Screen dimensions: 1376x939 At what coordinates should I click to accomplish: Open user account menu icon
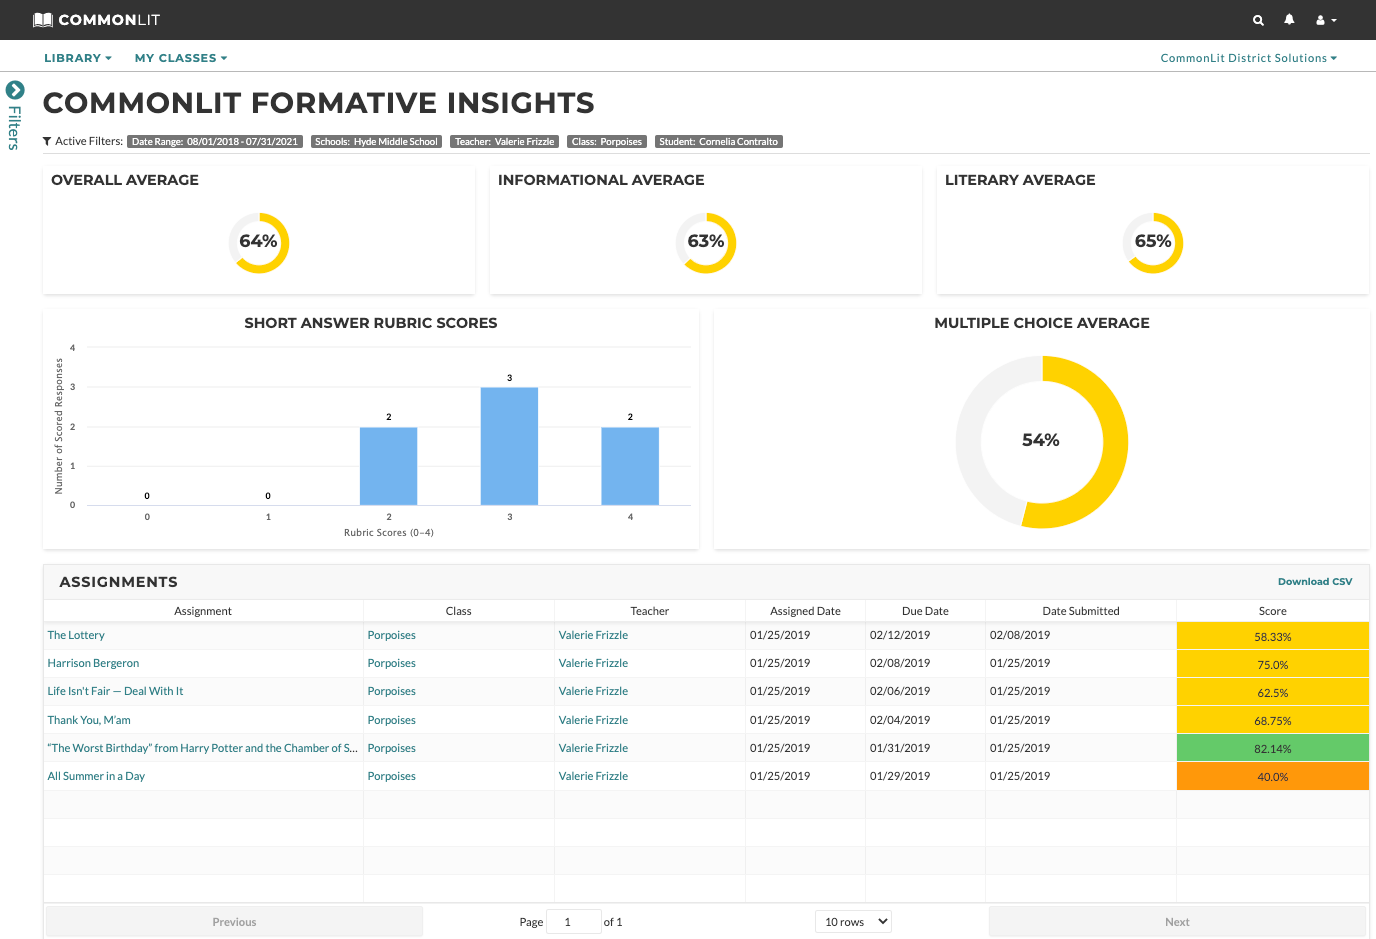click(x=1326, y=20)
